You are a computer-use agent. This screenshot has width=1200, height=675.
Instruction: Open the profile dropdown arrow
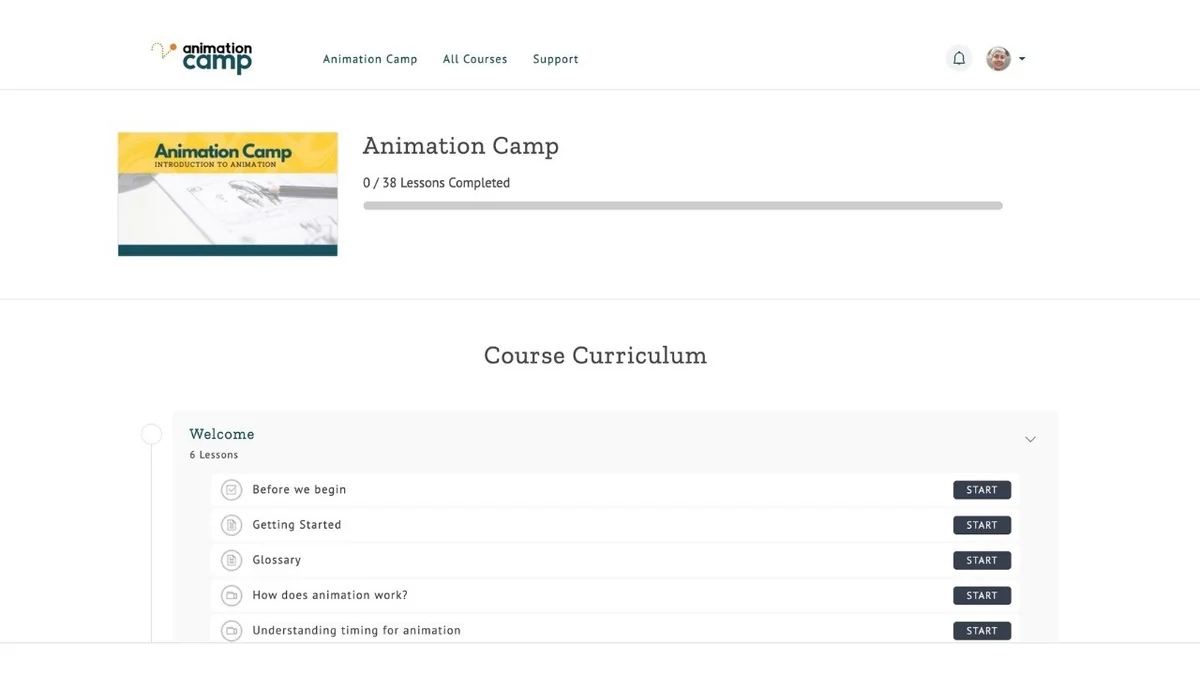tap(1022, 59)
